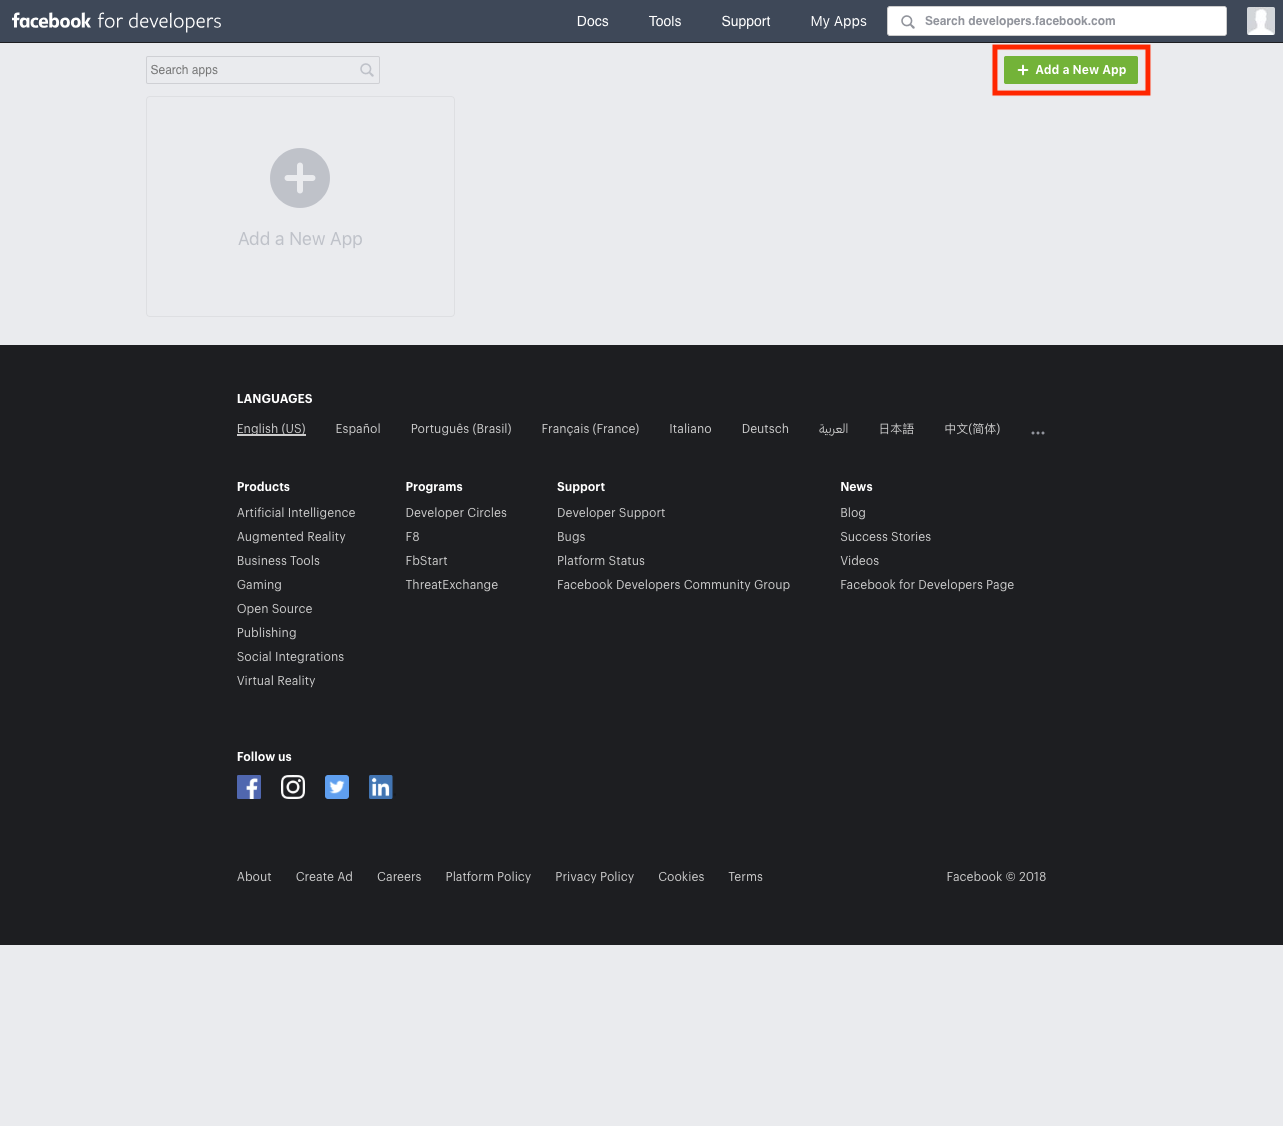Expand more languages with the ellipsis
The image size is (1283, 1126).
(1038, 433)
